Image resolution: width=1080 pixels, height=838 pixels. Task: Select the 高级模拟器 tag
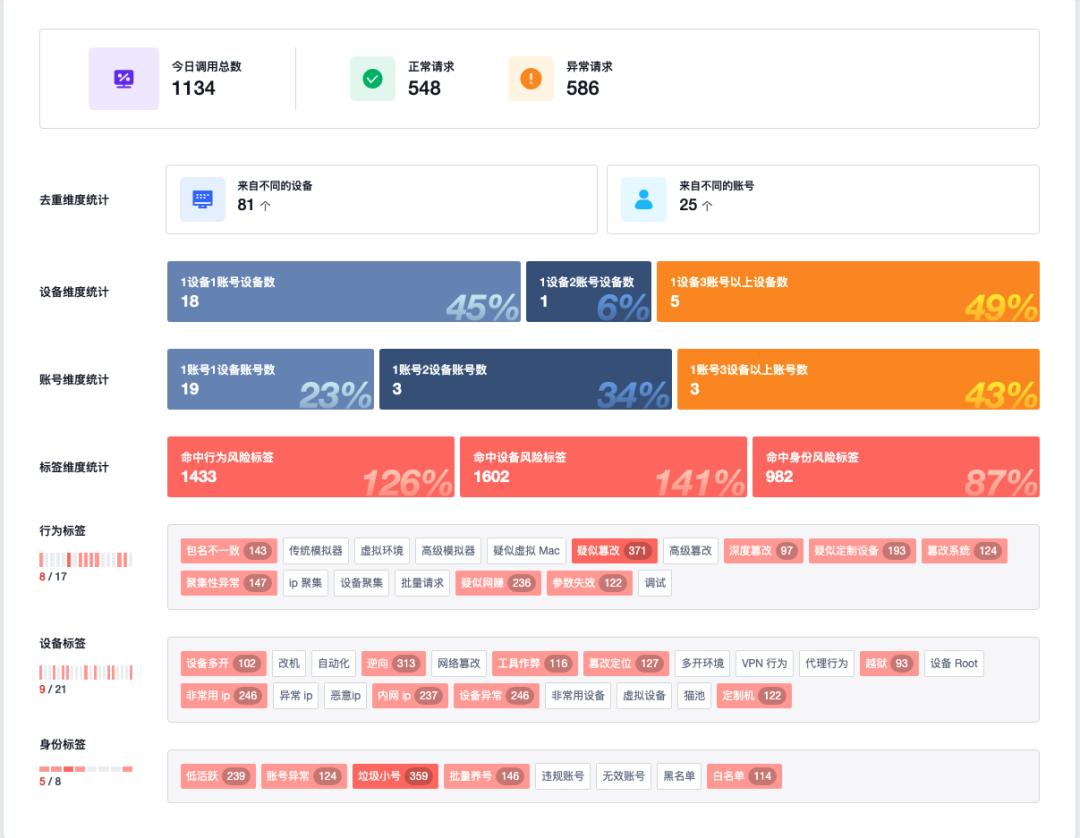(x=448, y=551)
